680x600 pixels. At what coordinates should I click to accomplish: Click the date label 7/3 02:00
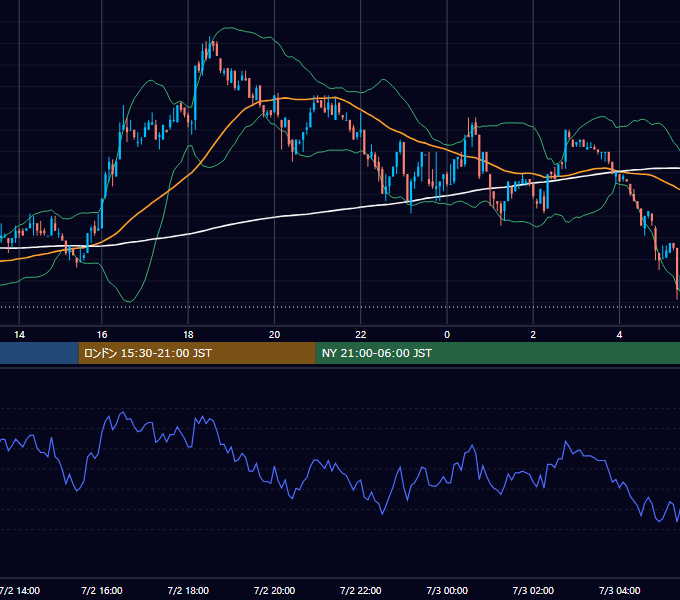click(533, 590)
